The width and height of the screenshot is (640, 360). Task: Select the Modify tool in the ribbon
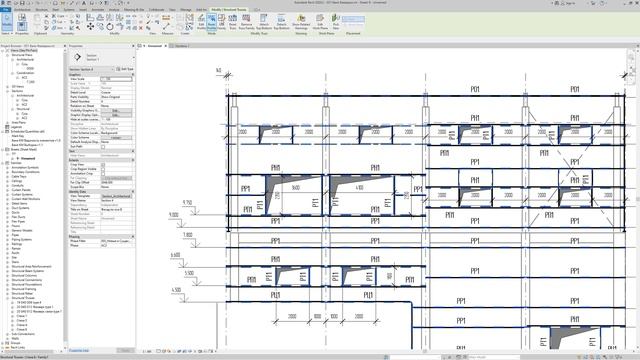[7, 22]
